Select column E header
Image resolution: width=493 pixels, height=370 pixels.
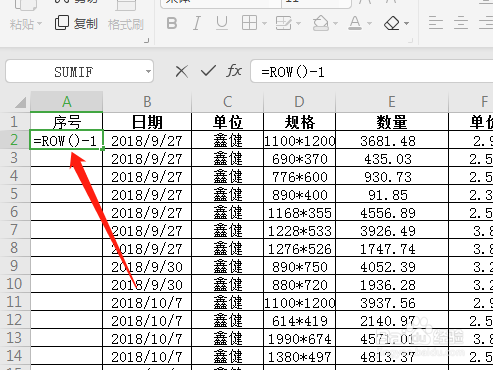(392, 102)
